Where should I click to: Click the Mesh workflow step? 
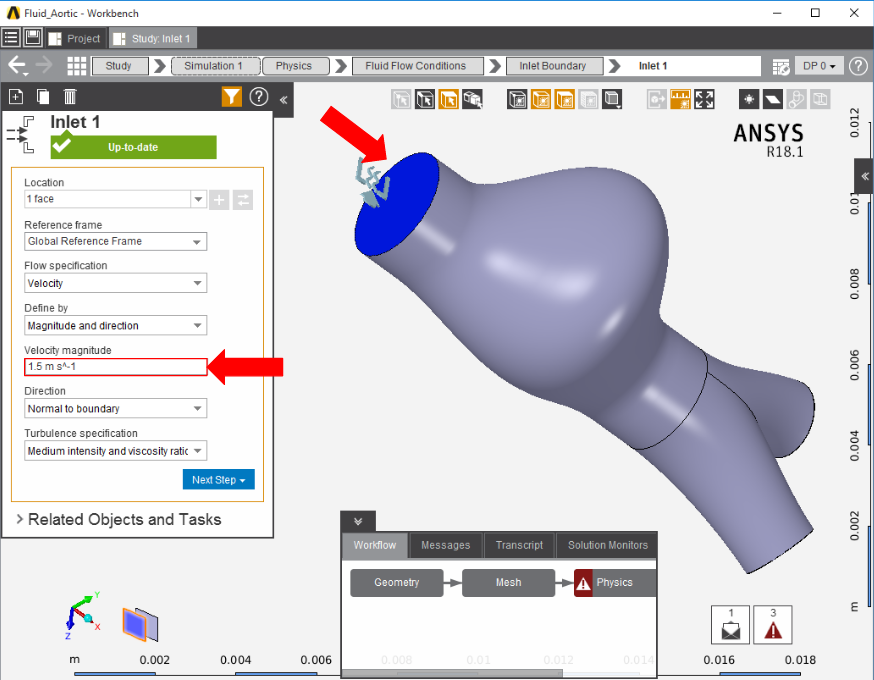[508, 582]
